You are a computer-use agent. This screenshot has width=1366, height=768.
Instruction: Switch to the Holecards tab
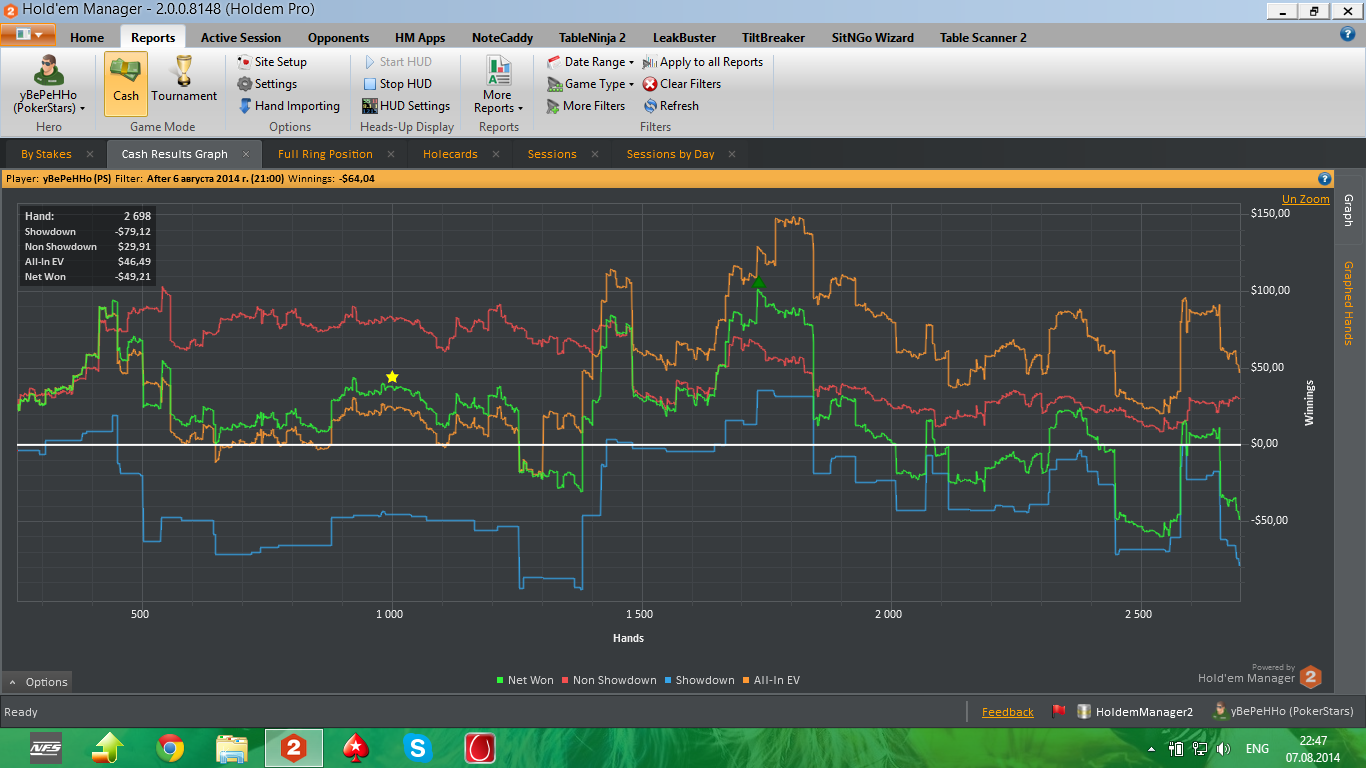pos(450,154)
